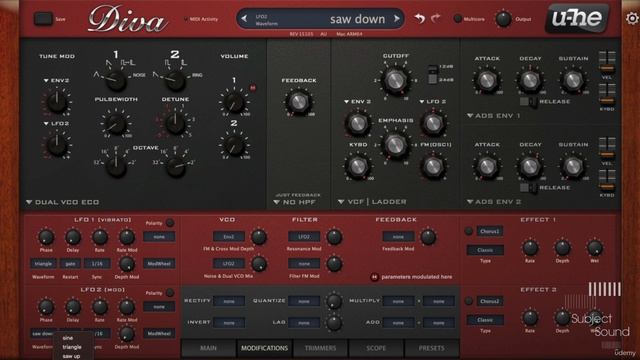Click the 'saw down' preset display
The image size is (640, 360).
click(x=320, y=19)
